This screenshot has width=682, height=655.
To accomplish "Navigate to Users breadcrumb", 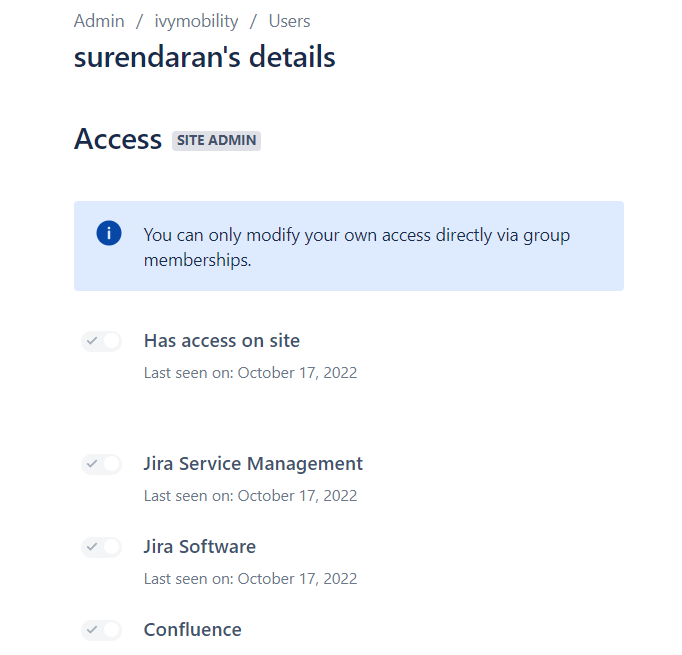I will point(289,21).
